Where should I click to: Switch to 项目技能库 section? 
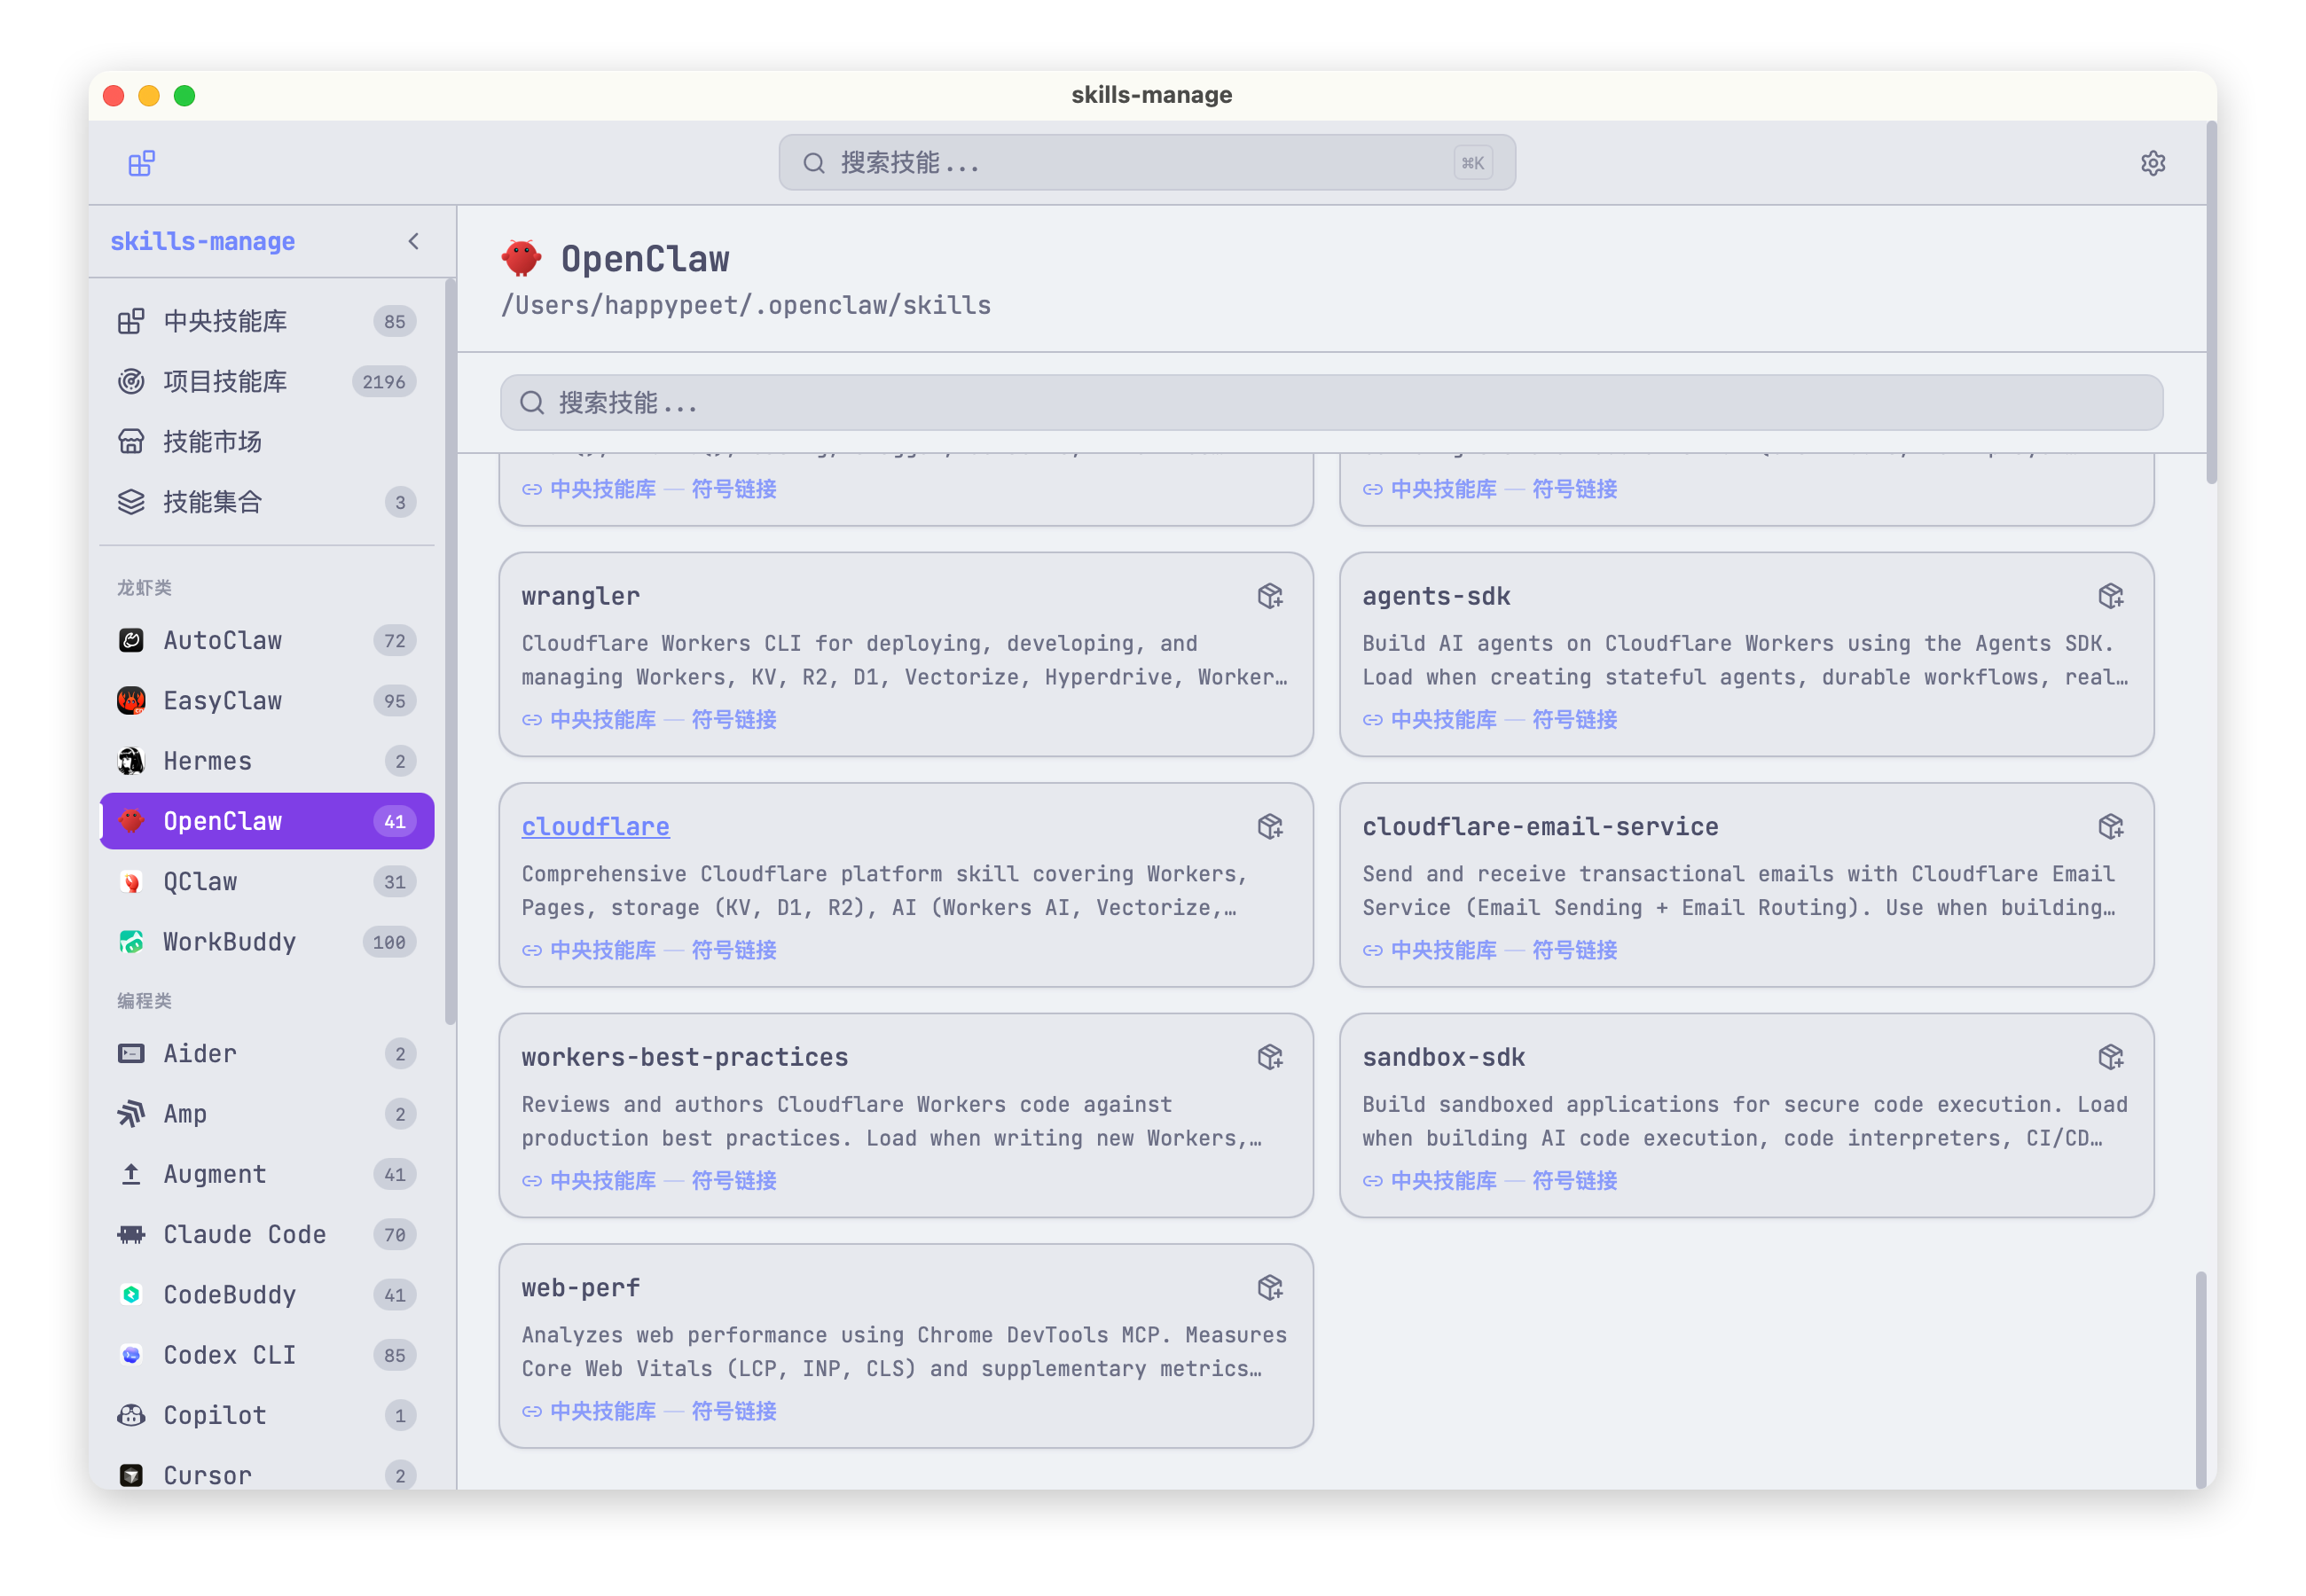[225, 381]
